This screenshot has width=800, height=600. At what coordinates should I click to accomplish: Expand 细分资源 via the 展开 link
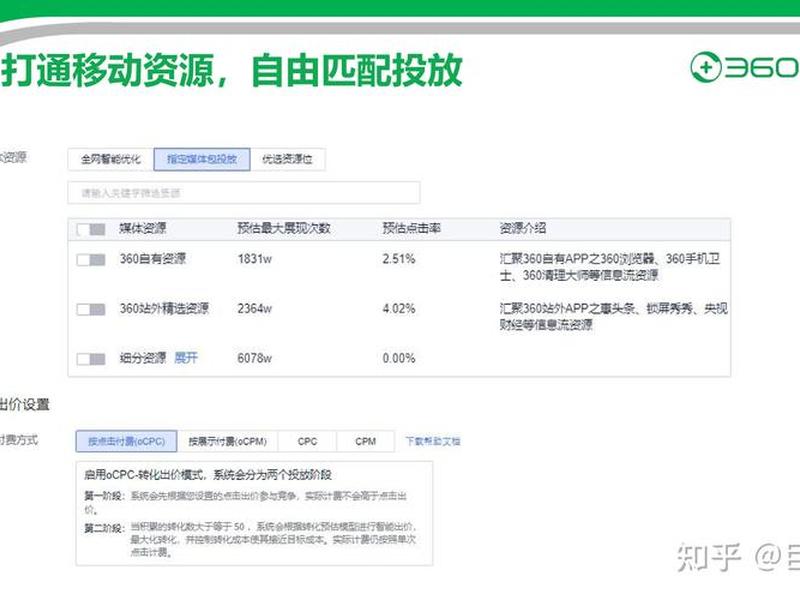tap(186, 358)
